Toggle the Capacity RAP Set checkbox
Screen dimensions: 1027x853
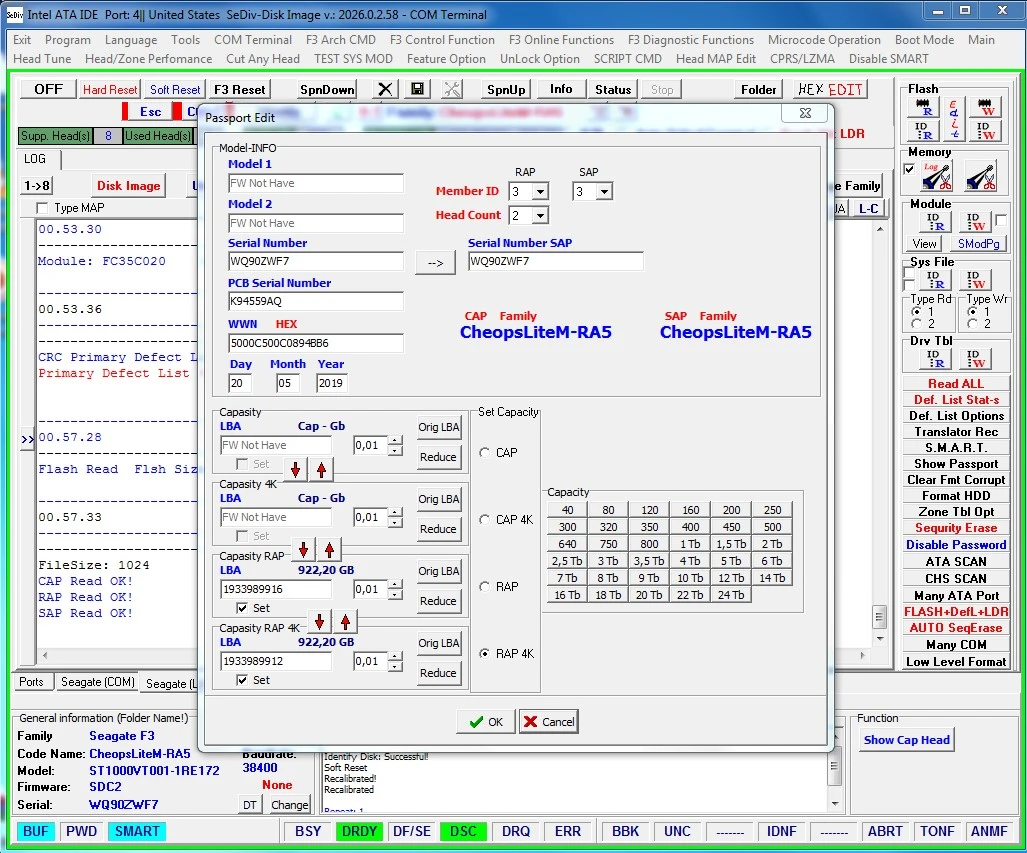(242, 608)
